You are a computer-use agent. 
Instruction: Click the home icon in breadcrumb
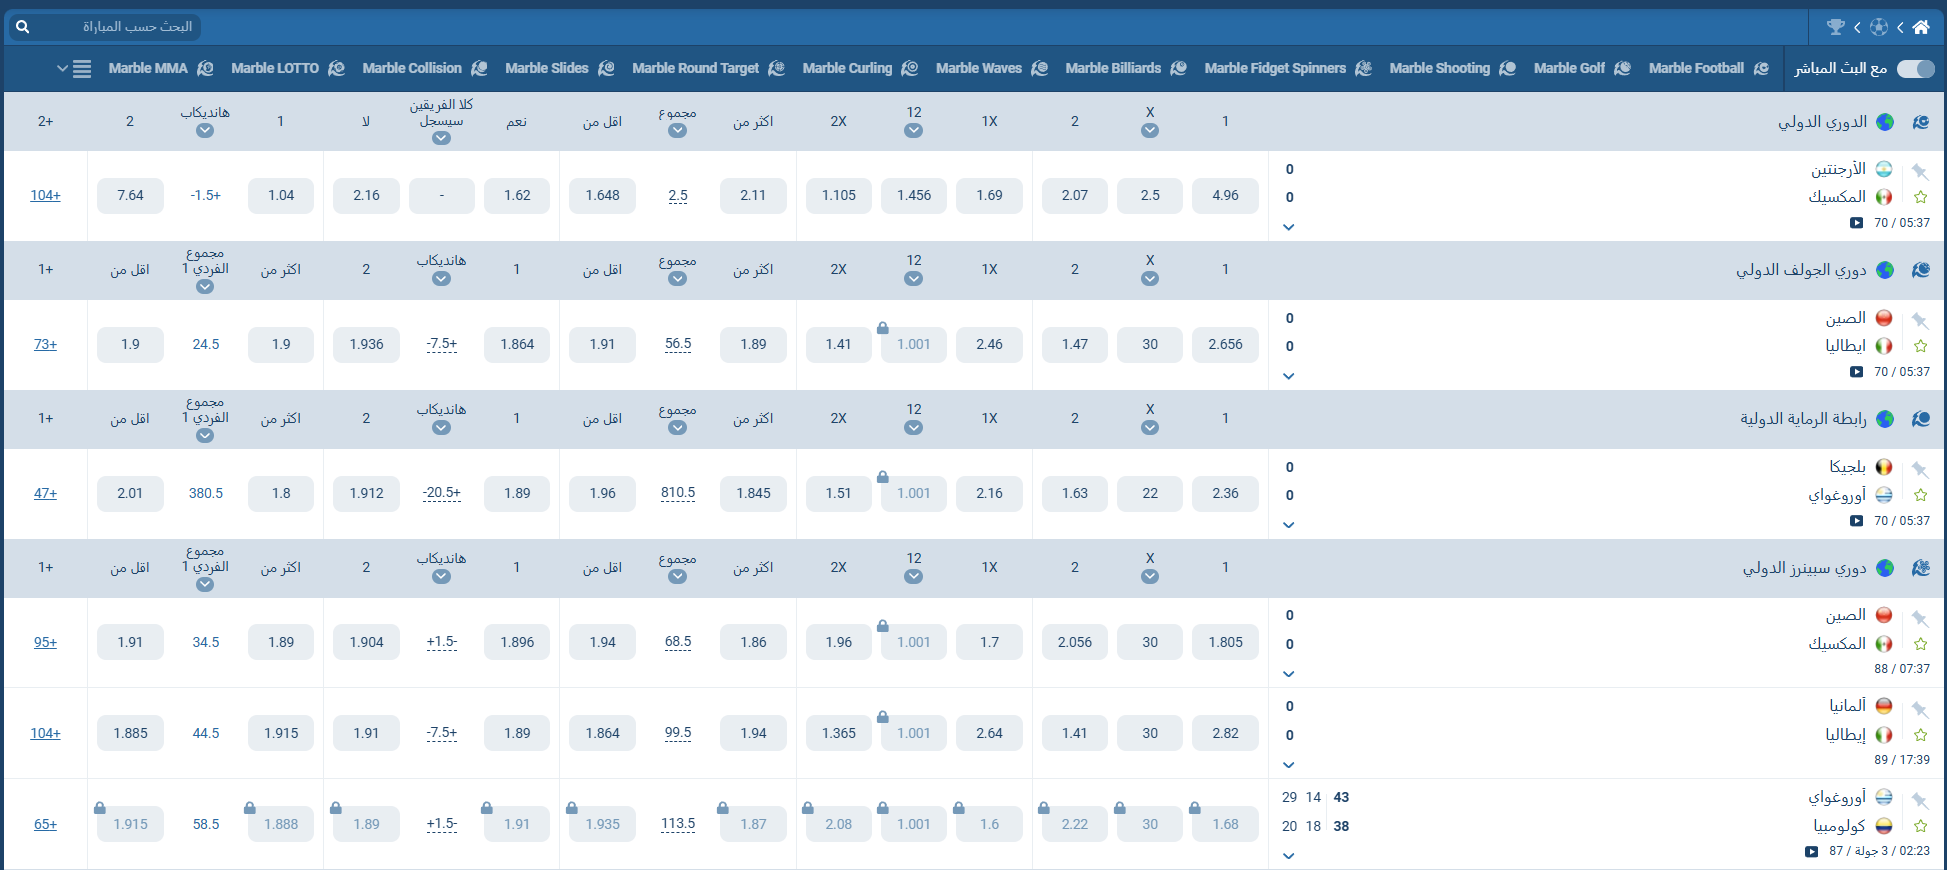tap(1921, 27)
